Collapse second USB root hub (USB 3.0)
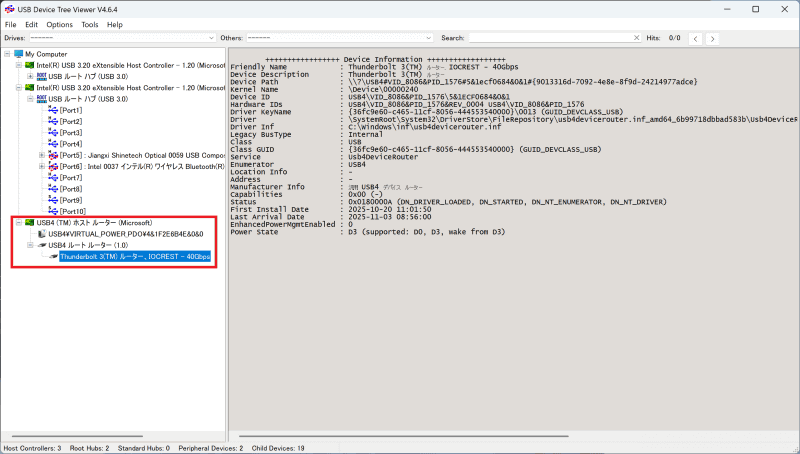Image resolution: width=800 pixels, height=454 pixels. click(30, 98)
